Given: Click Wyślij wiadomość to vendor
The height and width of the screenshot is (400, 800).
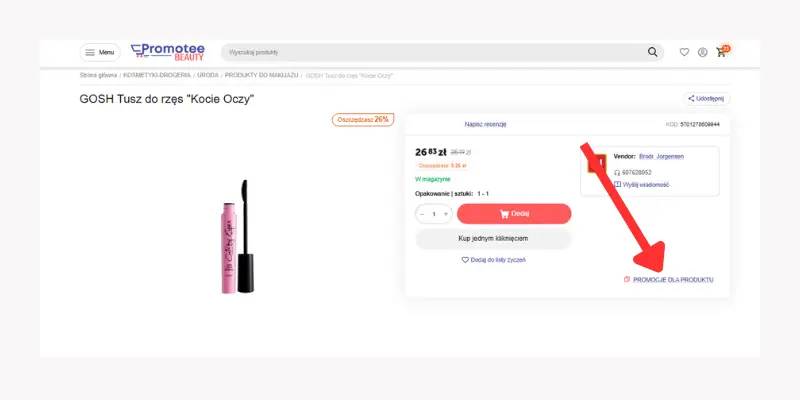Looking at the screenshot, I should [x=645, y=185].
